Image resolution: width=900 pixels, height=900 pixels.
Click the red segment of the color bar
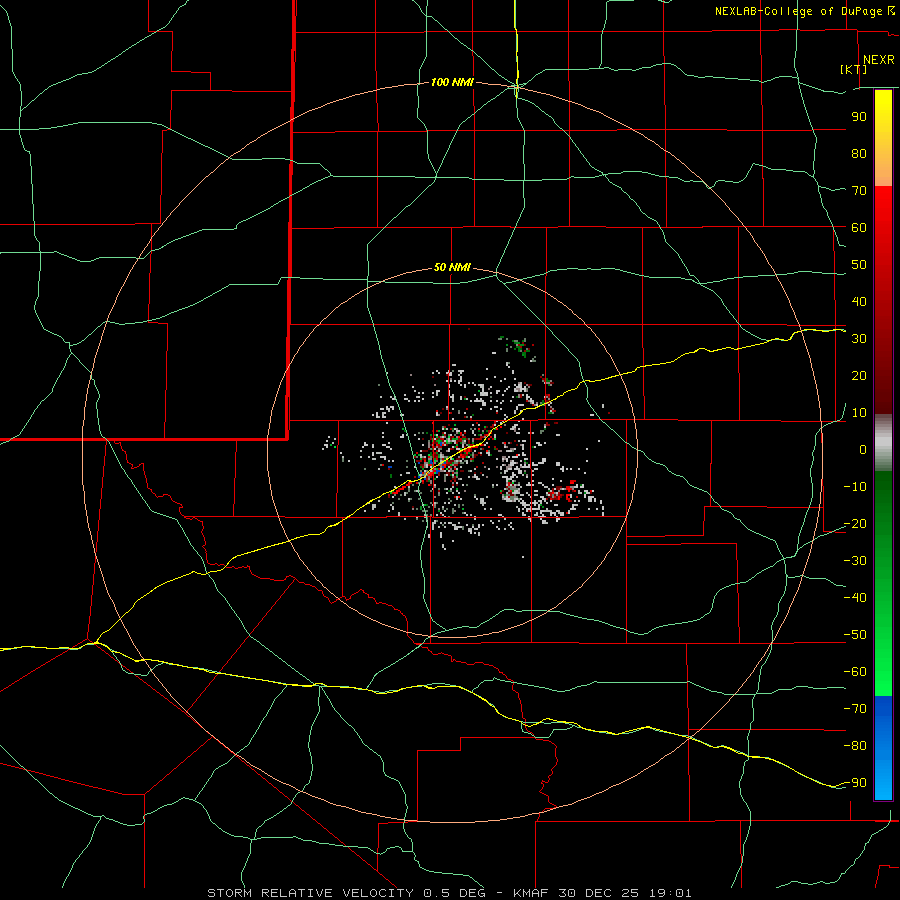883,300
